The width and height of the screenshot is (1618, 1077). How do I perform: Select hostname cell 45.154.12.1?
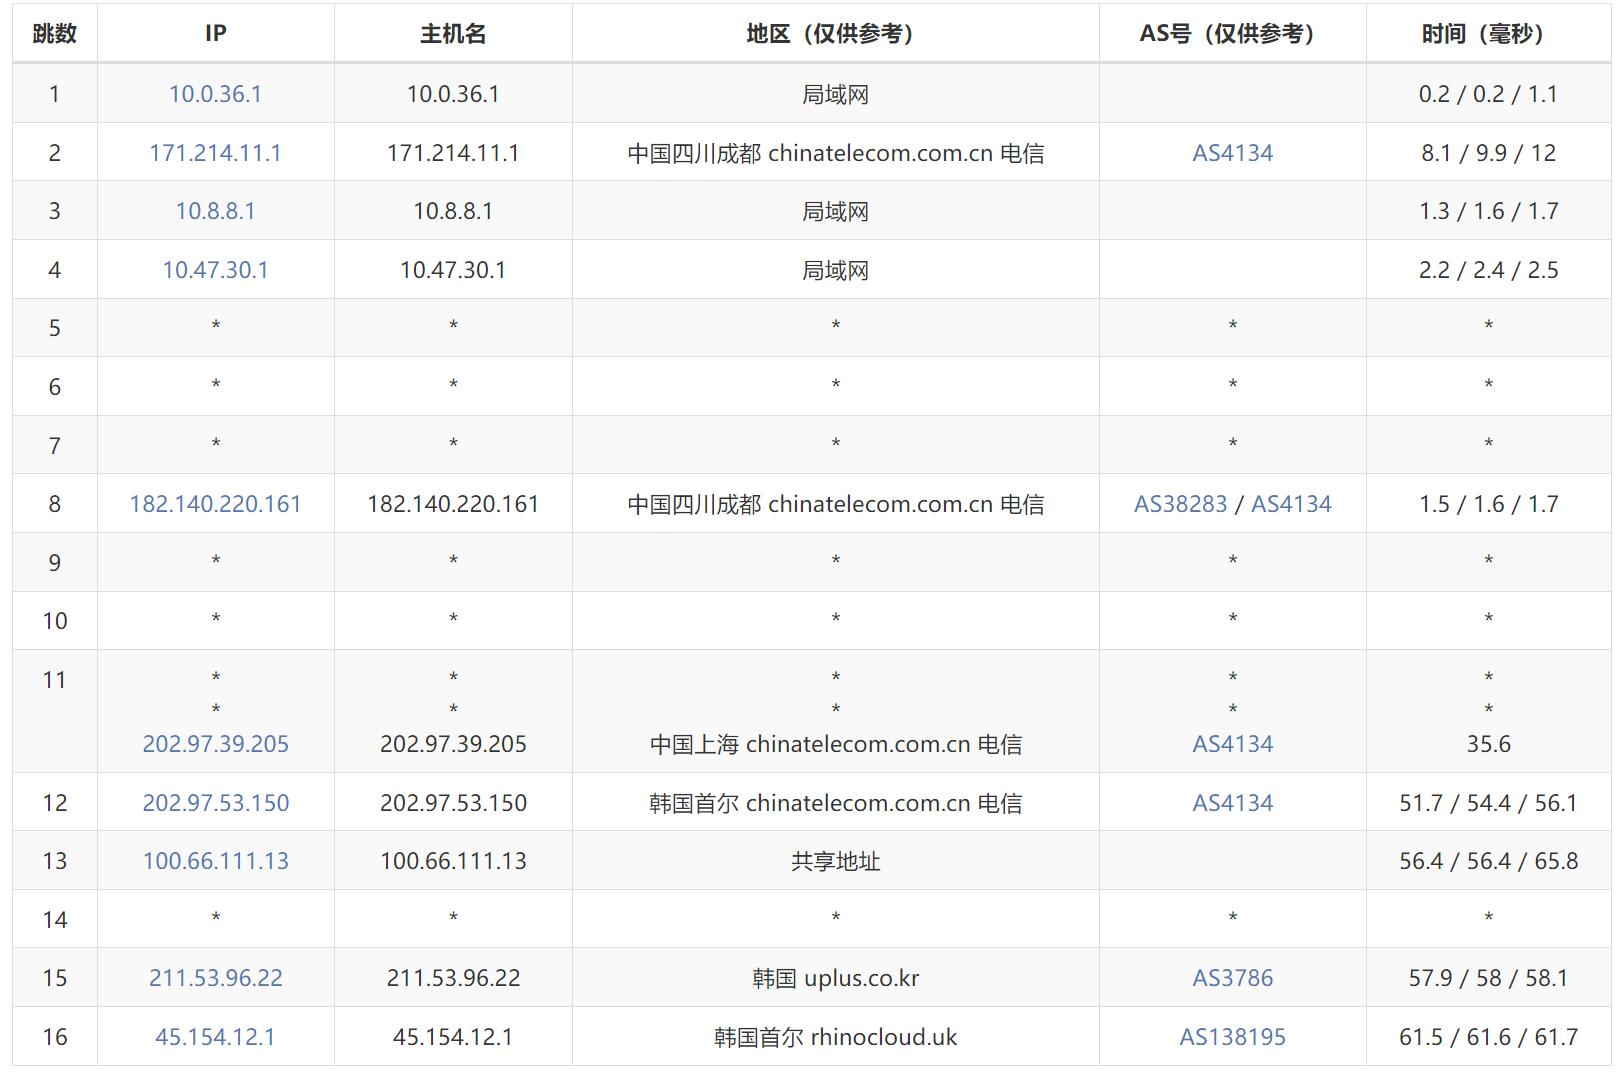[453, 1037]
